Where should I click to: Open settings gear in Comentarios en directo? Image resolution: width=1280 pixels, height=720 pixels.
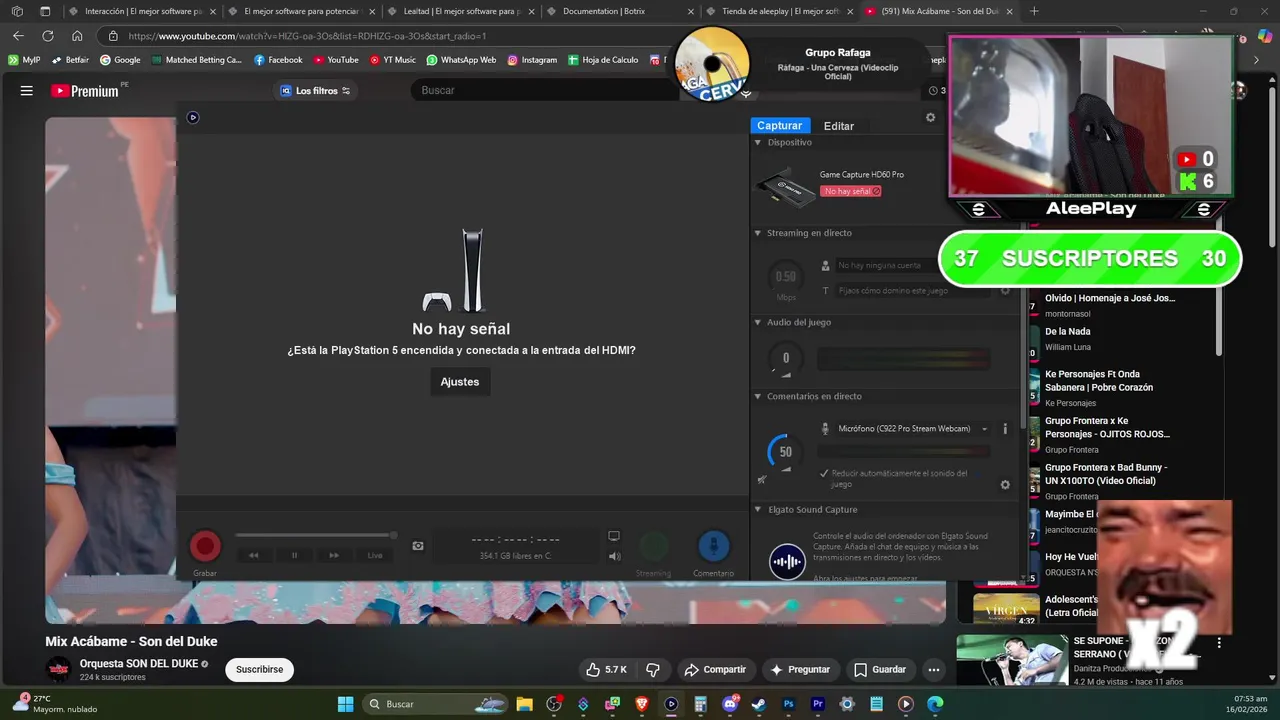(1005, 485)
